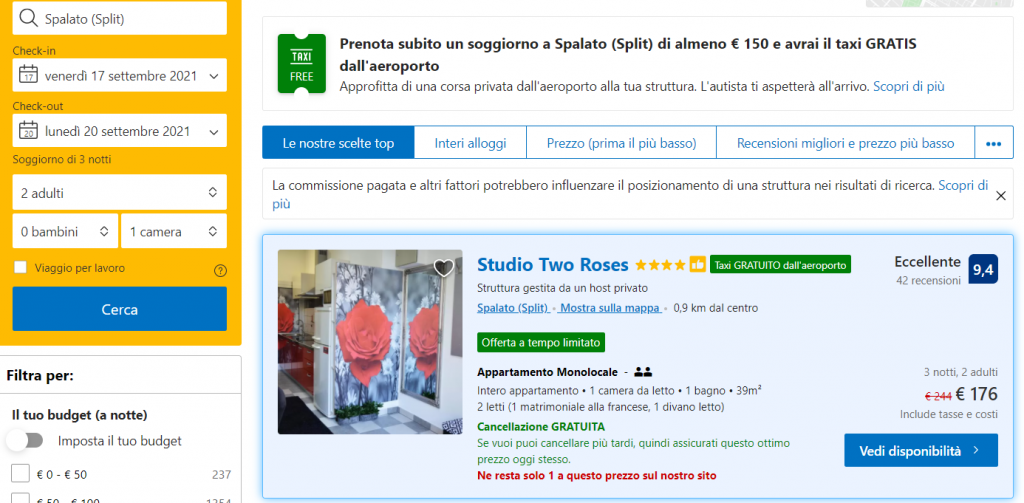Dismiss the commission notice with X
Viewport: 1024px width, 503px height.
tap(1000, 195)
